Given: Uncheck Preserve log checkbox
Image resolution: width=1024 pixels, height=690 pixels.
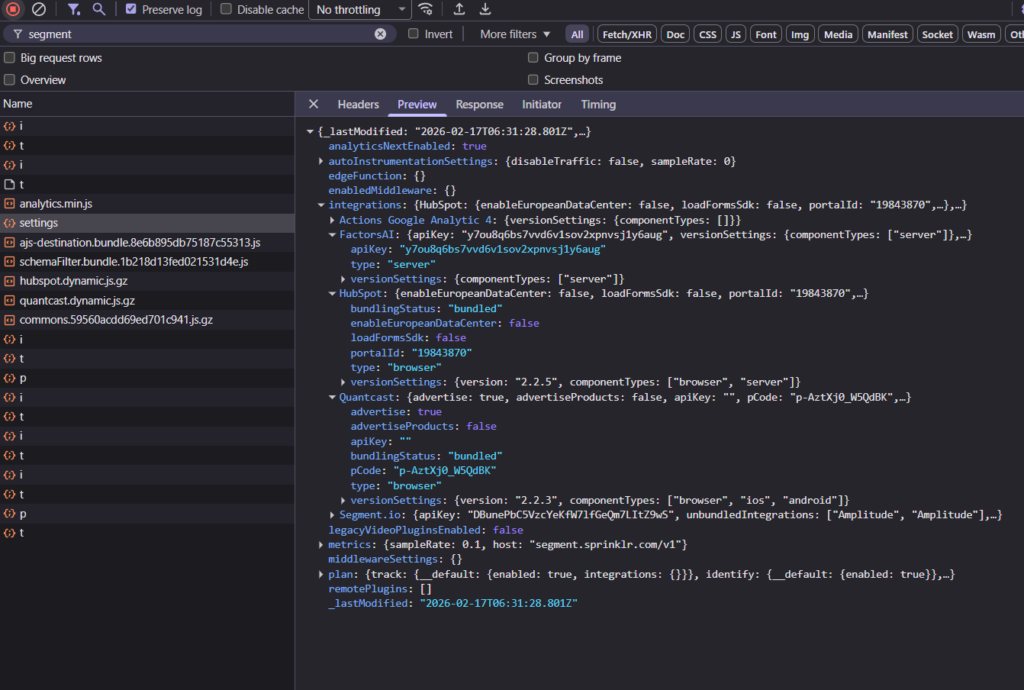Looking at the screenshot, I should pos(131,9).
